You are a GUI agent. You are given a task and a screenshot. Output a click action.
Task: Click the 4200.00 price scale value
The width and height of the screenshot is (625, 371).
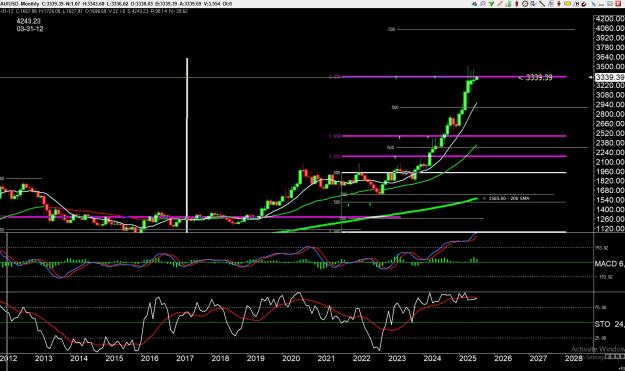[610, 19]
